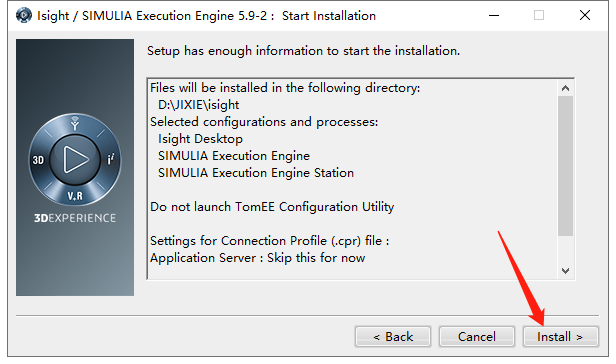Click the top person quadrant of the compass
This screenshot has height=364, width=616.
[75, 123]
